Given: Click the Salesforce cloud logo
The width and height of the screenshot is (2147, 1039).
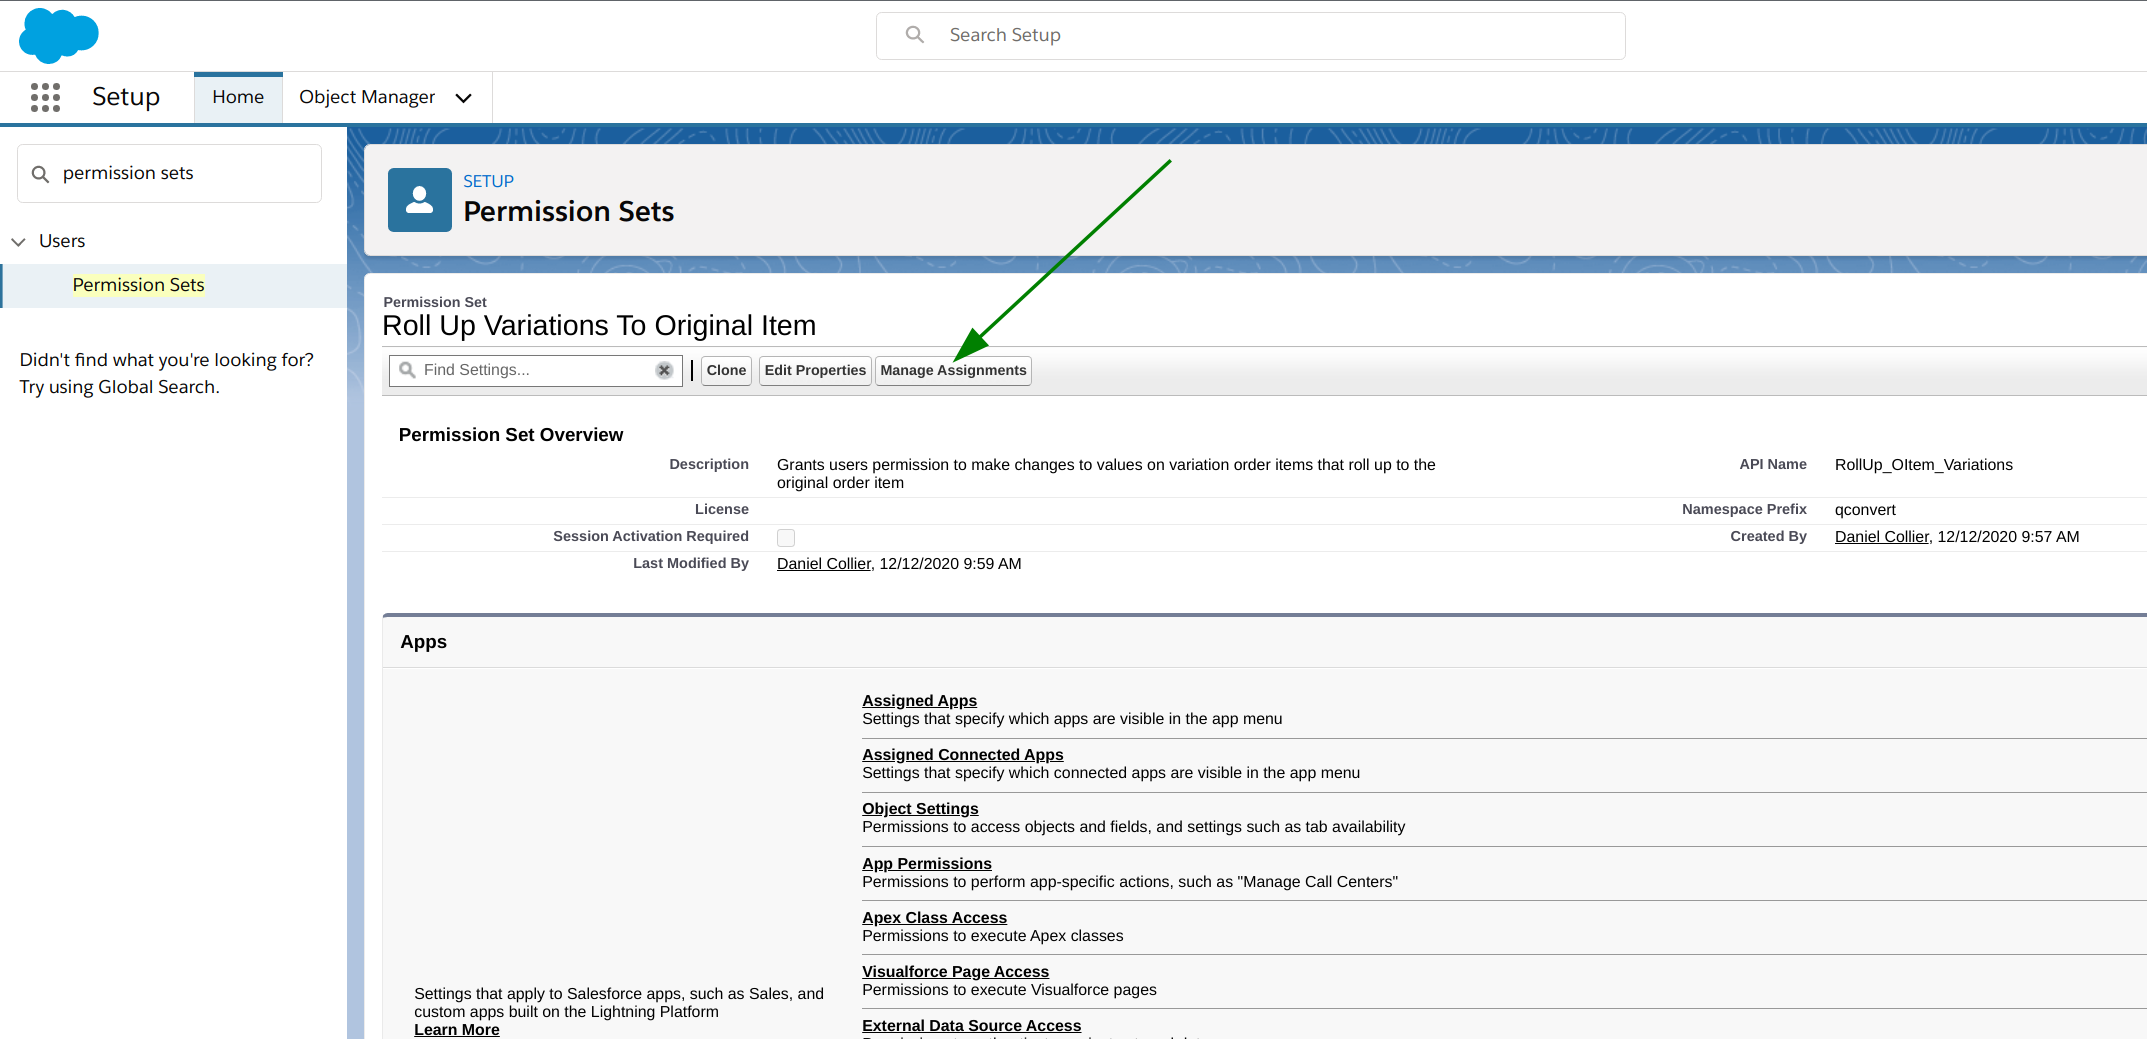Looking at the screenshot, I should tap(59, 35).
